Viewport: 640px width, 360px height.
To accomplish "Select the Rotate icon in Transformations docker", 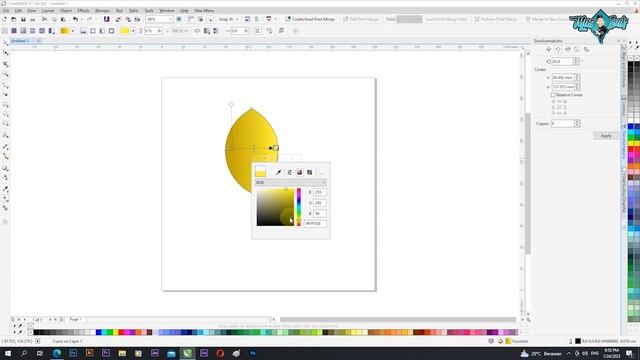I will tap(558, 49).
